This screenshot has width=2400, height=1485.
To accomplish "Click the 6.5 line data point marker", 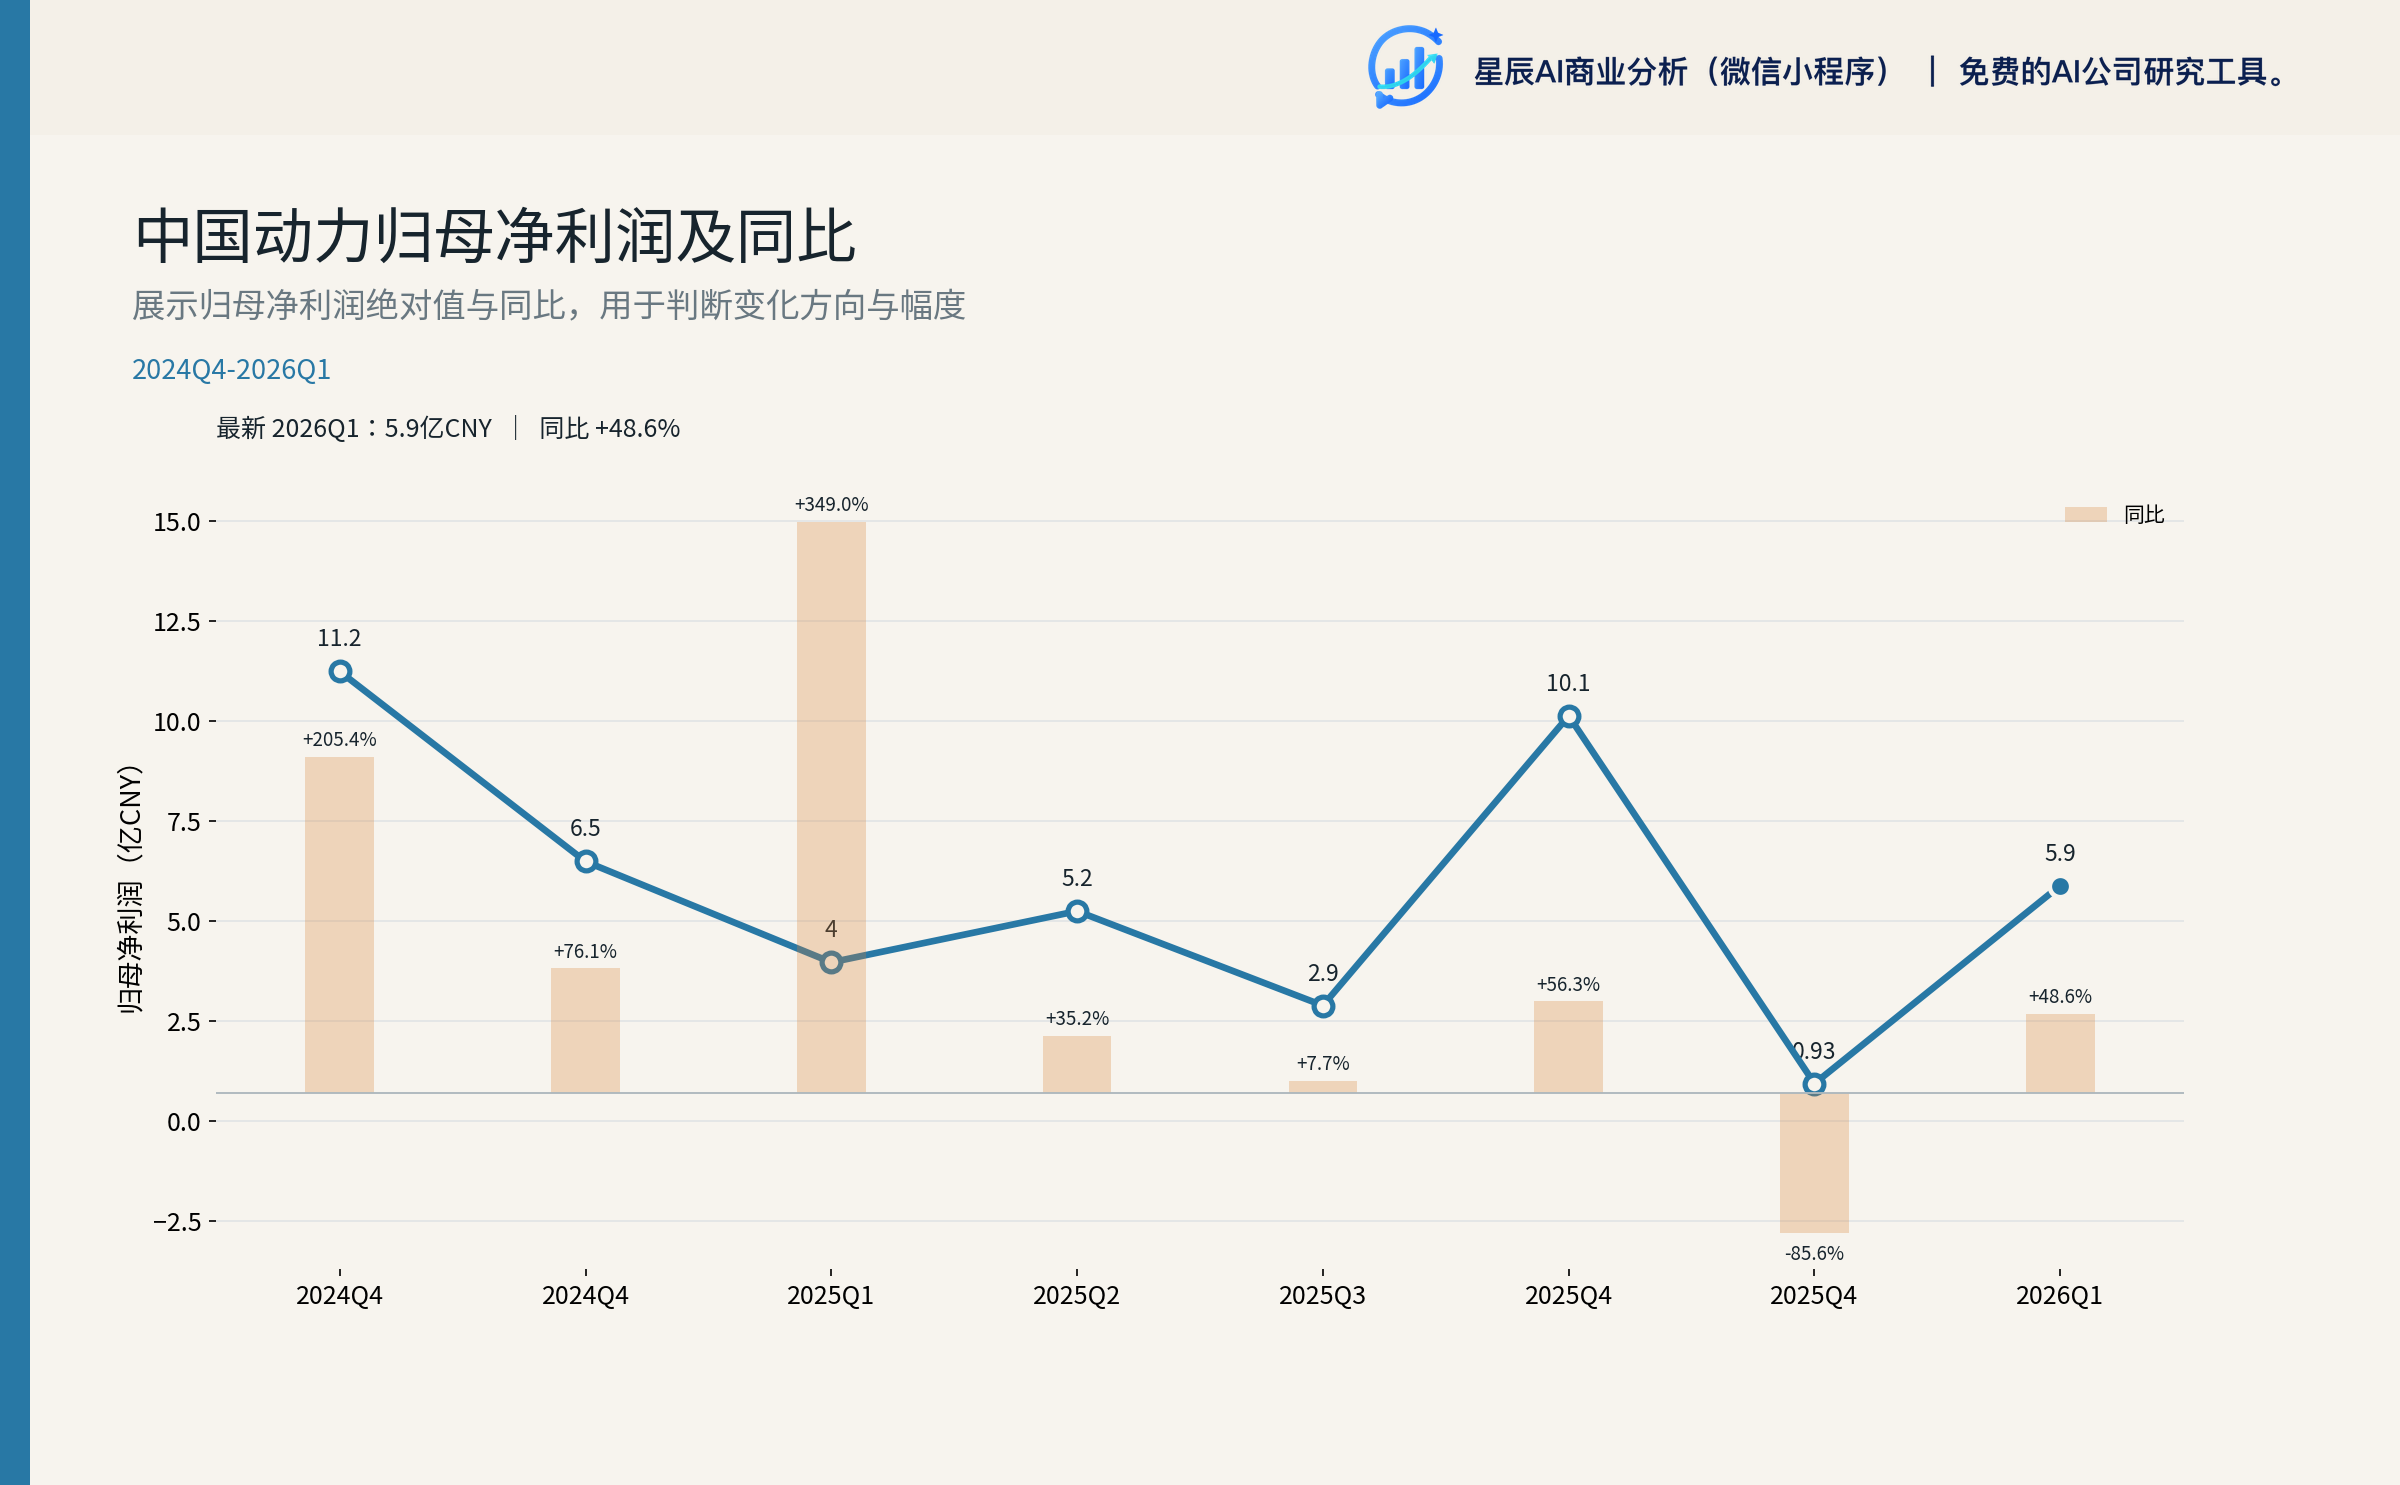I will coord(586,861).
